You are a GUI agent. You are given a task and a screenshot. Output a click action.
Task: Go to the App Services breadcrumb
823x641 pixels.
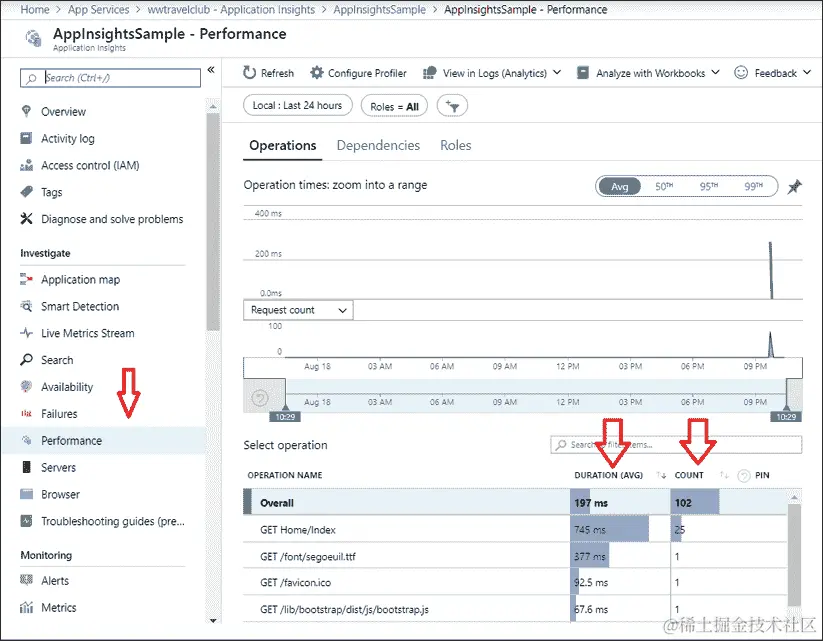98,9
